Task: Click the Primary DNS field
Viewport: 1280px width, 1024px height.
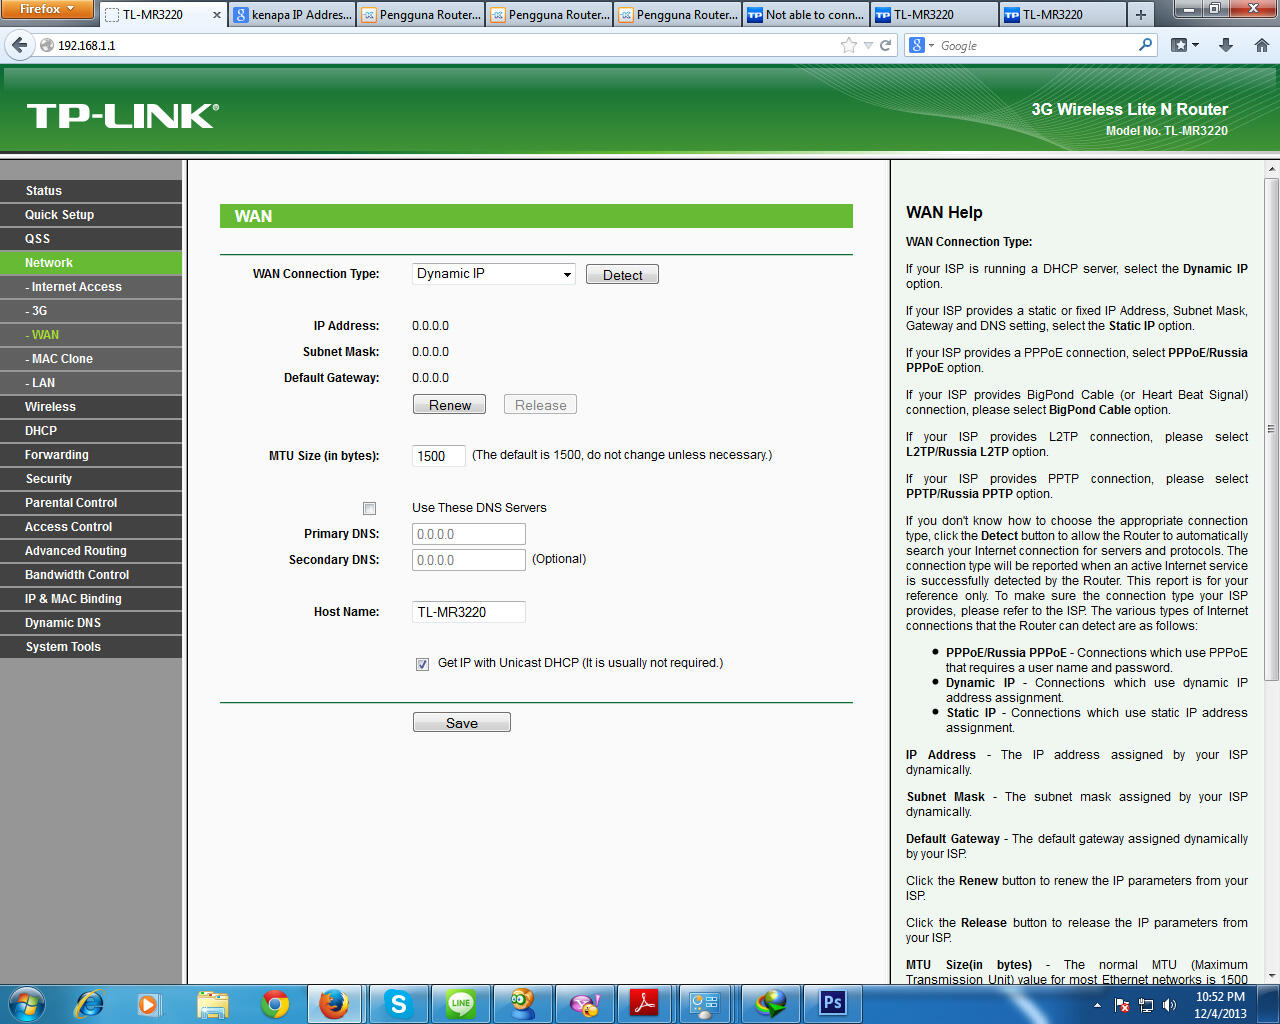Action: (469, 534)
